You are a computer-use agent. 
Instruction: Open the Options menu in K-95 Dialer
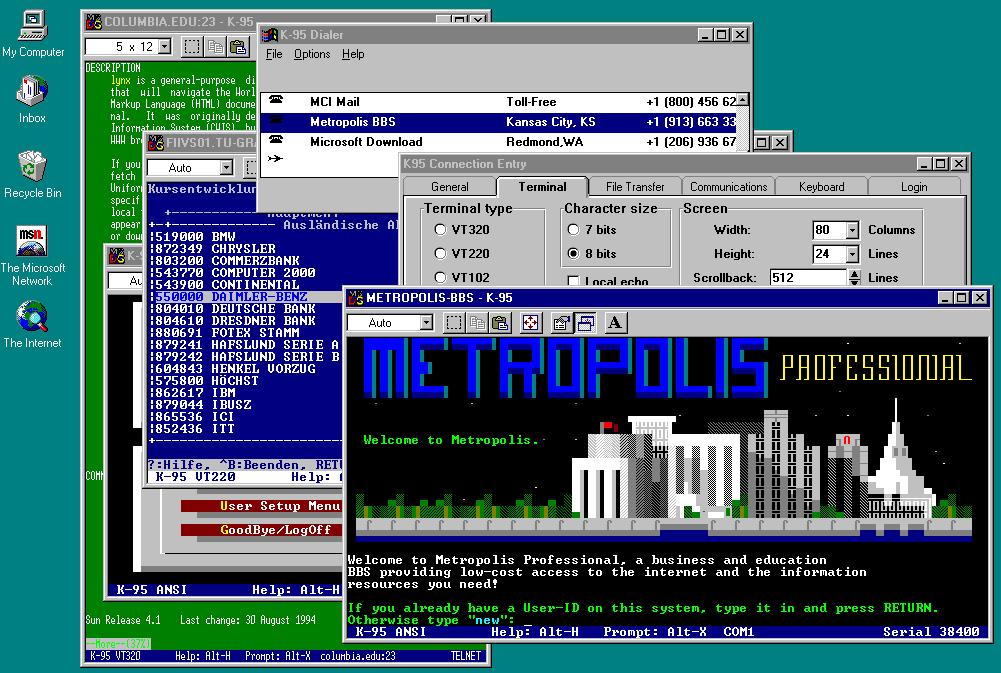pyautogui.click(x=312, y=54)
